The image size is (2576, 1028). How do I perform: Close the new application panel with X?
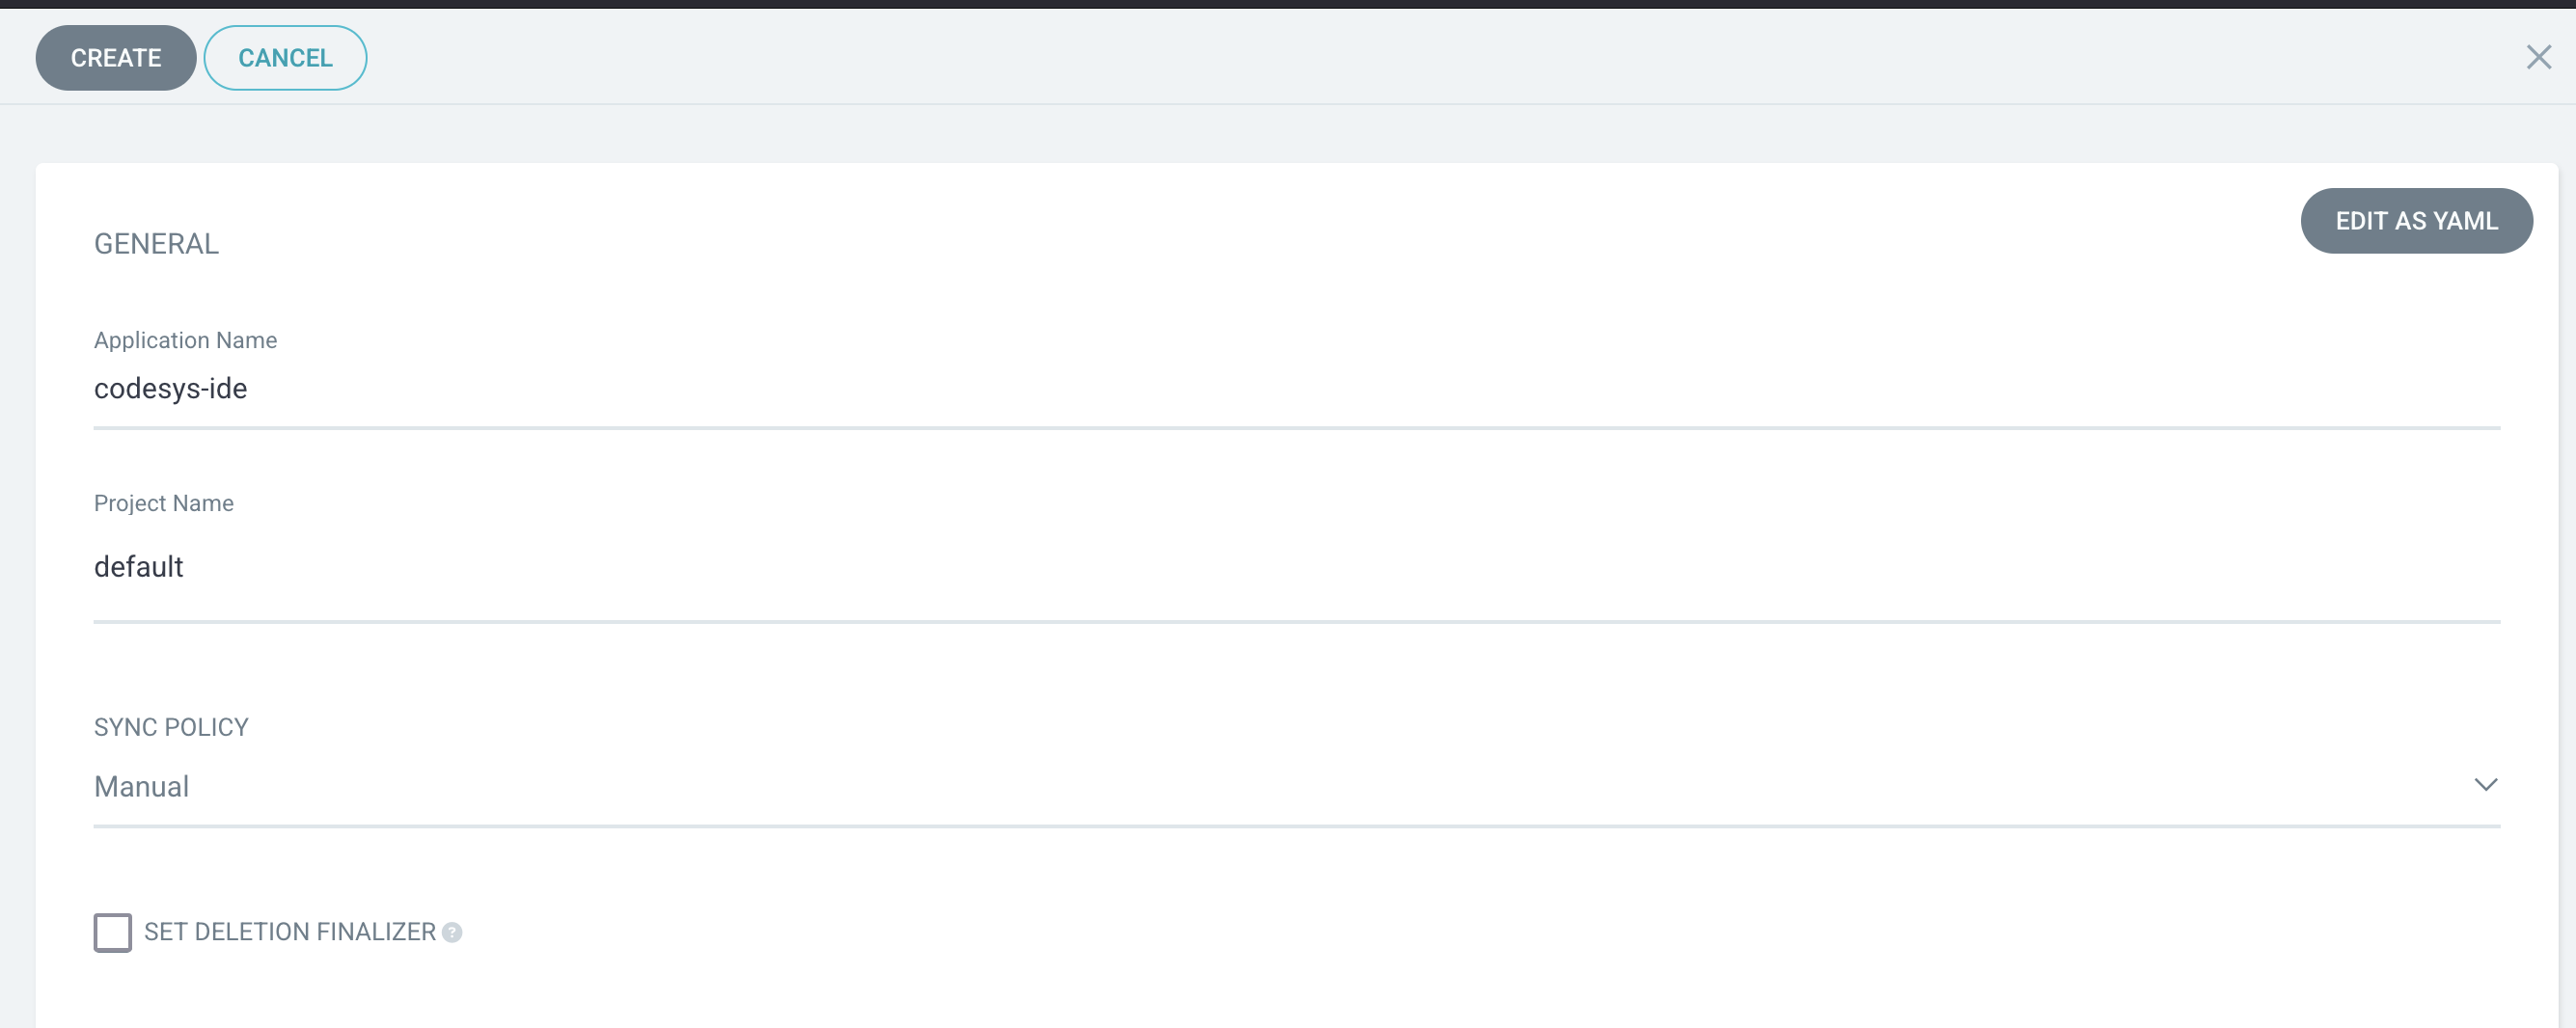click(x=2538, y=57)
